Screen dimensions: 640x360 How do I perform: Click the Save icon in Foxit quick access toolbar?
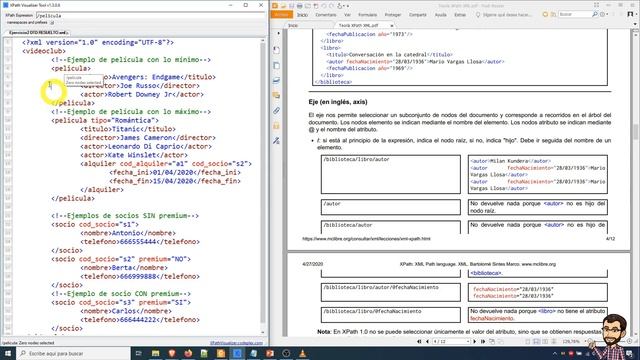[x=291, y=6]
